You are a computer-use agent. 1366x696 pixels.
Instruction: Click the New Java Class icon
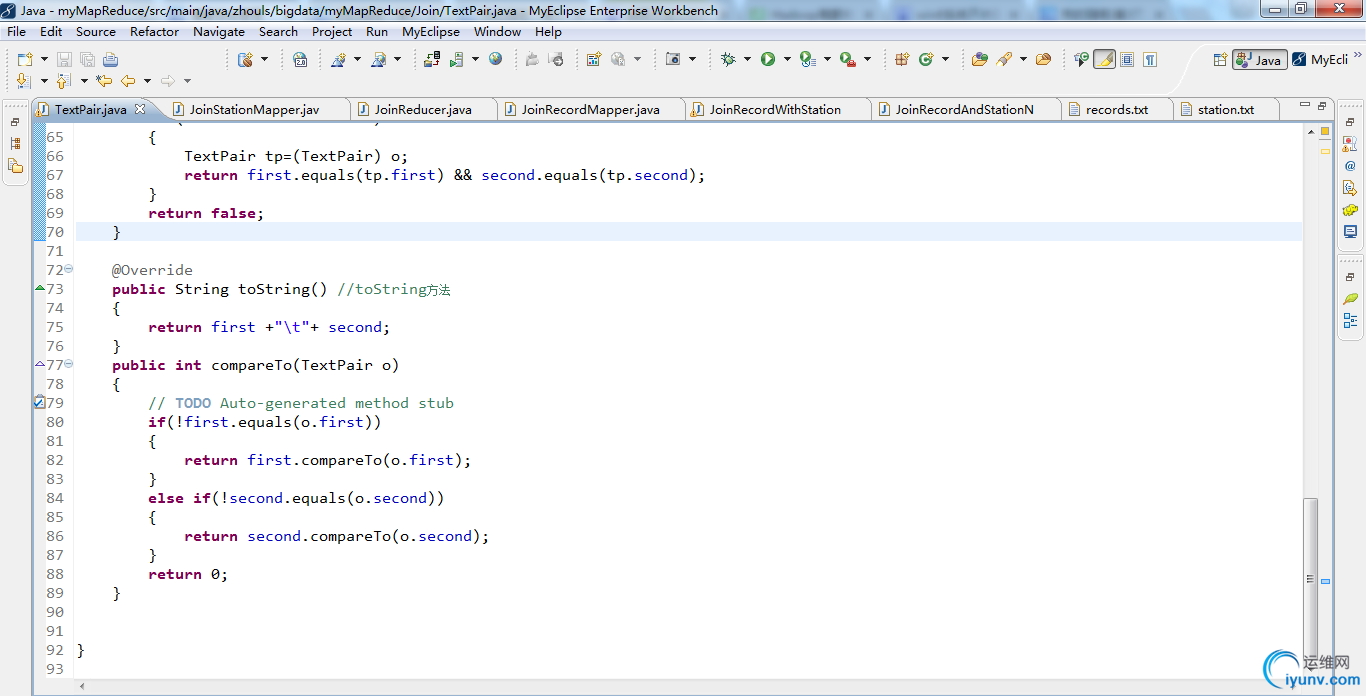926,60
